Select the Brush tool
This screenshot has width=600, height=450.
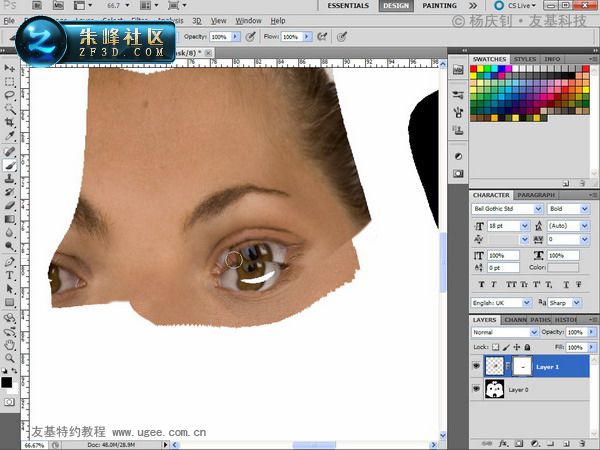(10, 165)
